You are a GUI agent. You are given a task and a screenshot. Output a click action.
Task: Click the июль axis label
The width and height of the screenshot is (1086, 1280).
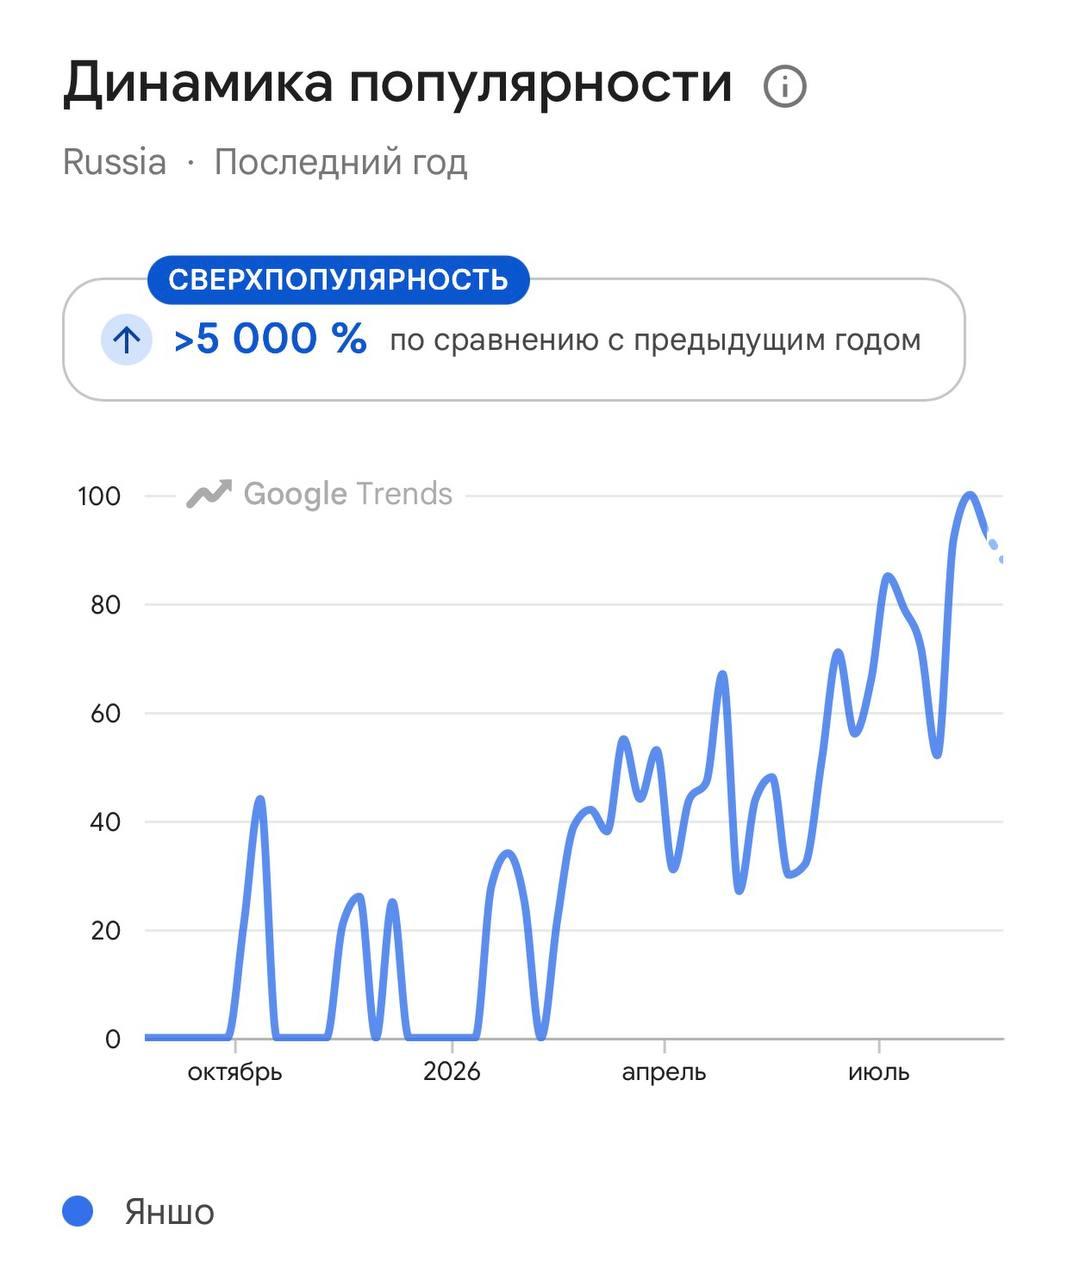(879, 1072)
